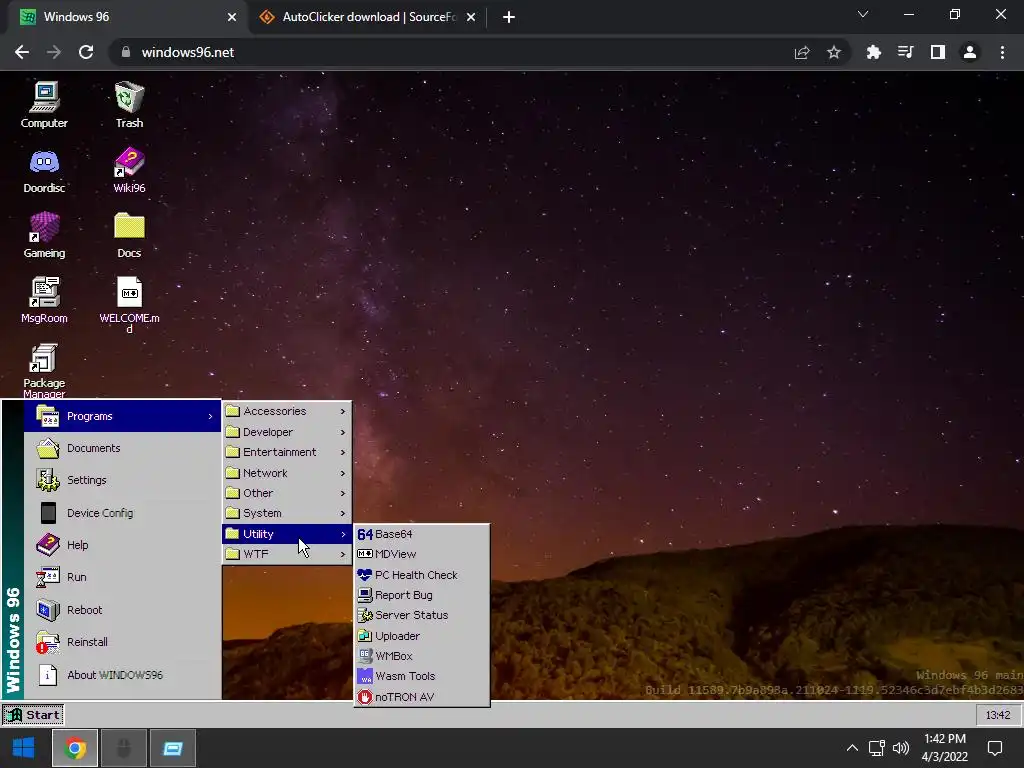Open the Windows notification center
The width and height of the screenshot is (1024, 768).
[995, 748]
